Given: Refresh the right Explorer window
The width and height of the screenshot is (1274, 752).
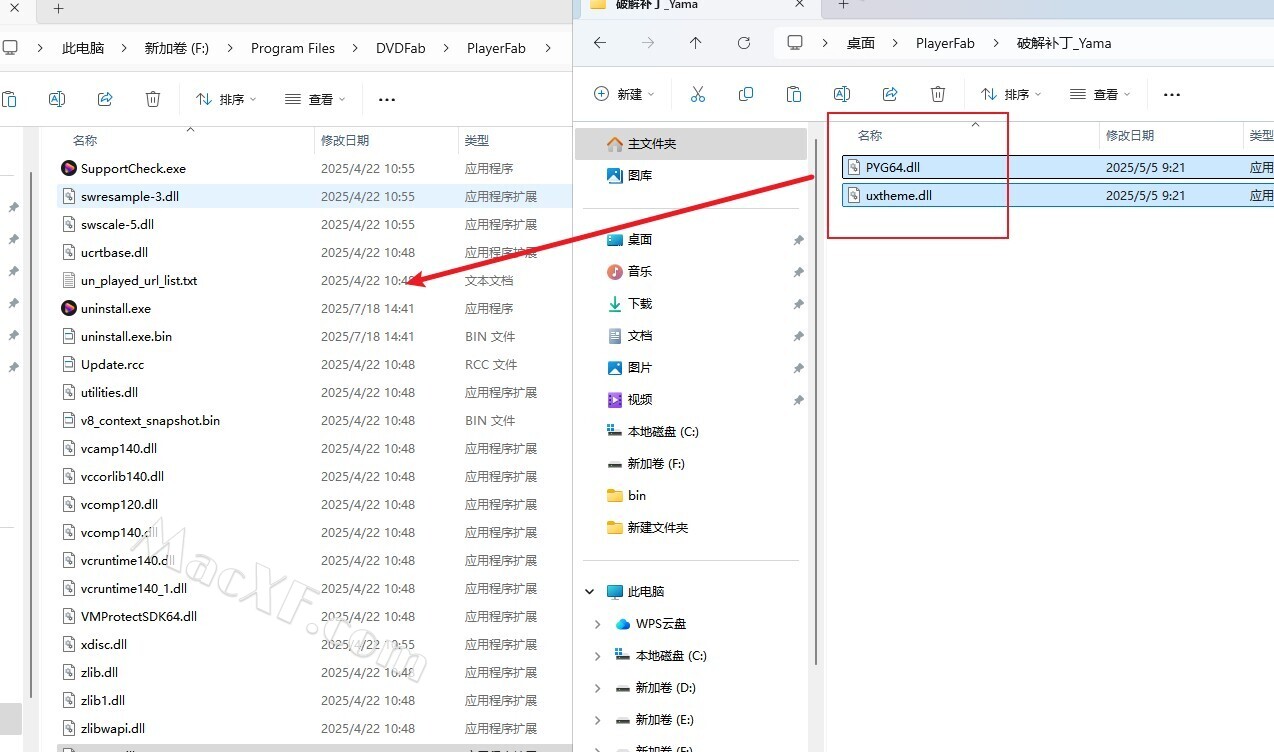Looking at the screenshot, I should pos(744,43).
